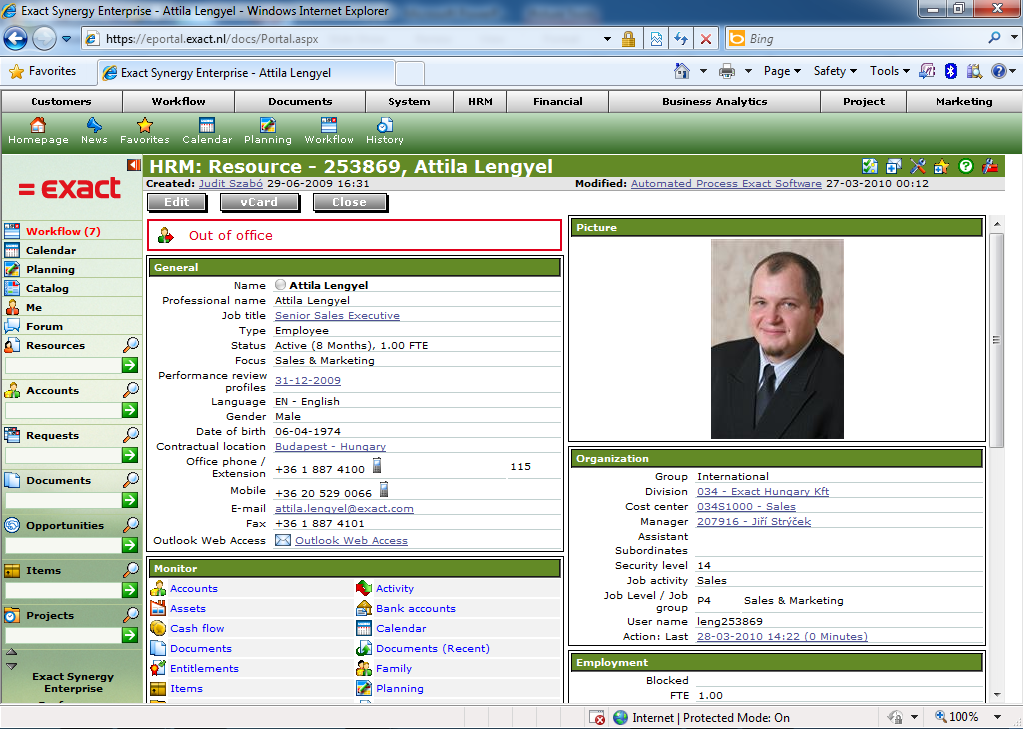Click the IE home icon
The image size is (1023, 729).
[682, 71]
